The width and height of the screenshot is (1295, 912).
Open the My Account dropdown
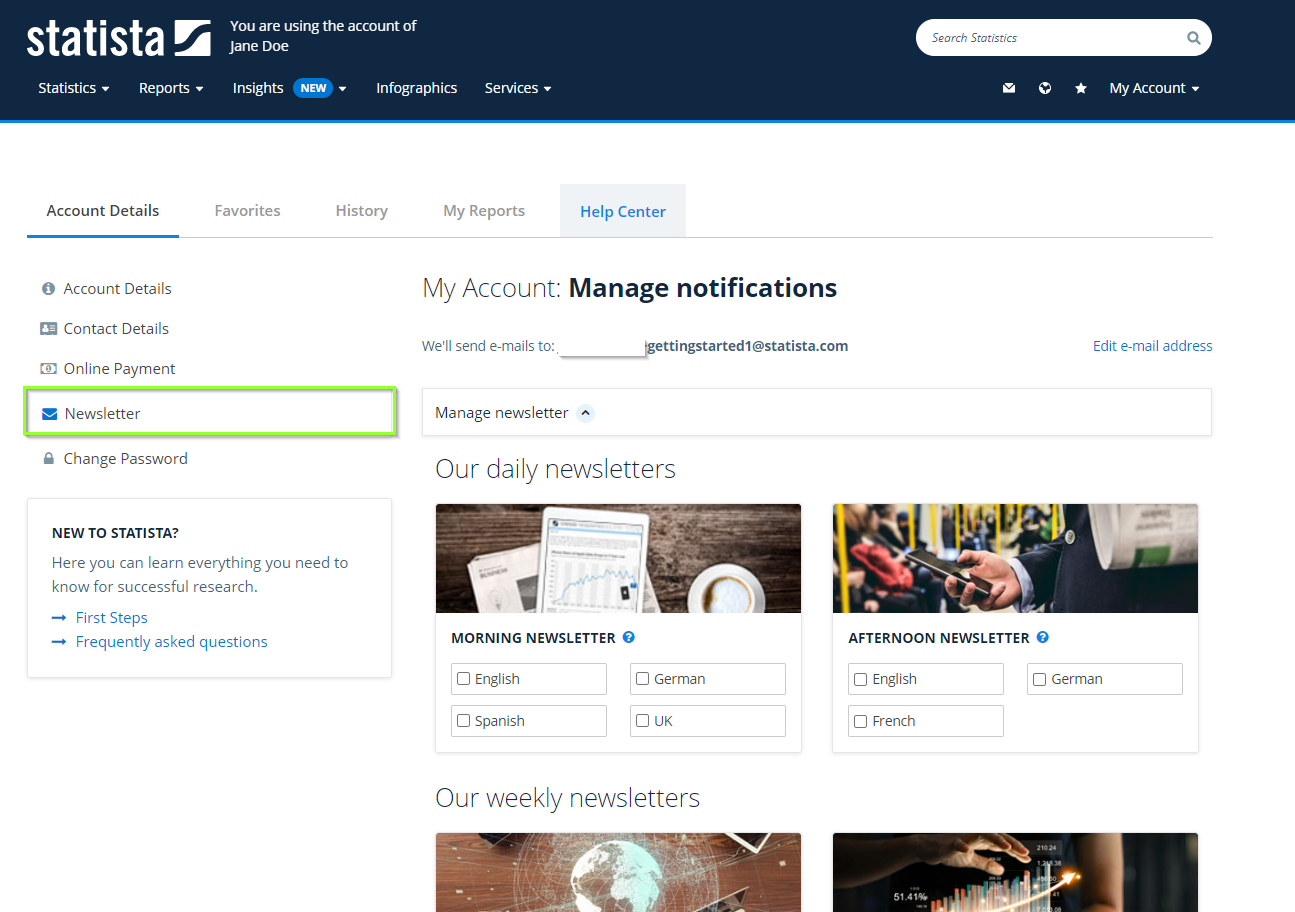(x=1154, y=88)
